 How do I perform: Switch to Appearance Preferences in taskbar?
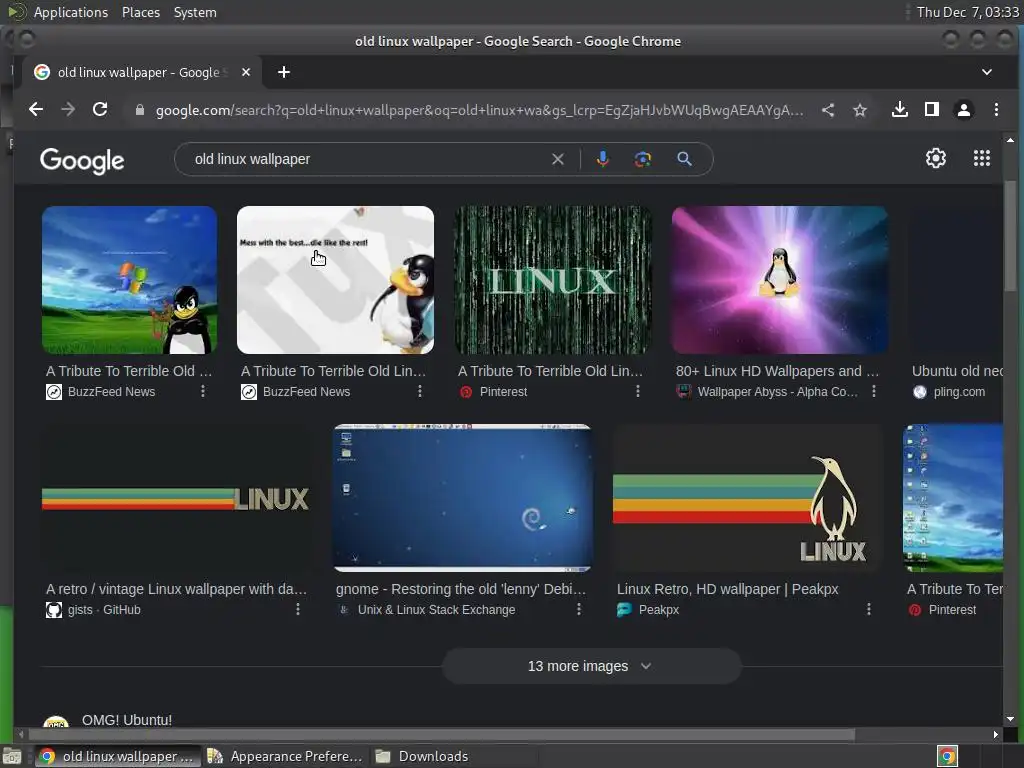[x=285, y=756]
